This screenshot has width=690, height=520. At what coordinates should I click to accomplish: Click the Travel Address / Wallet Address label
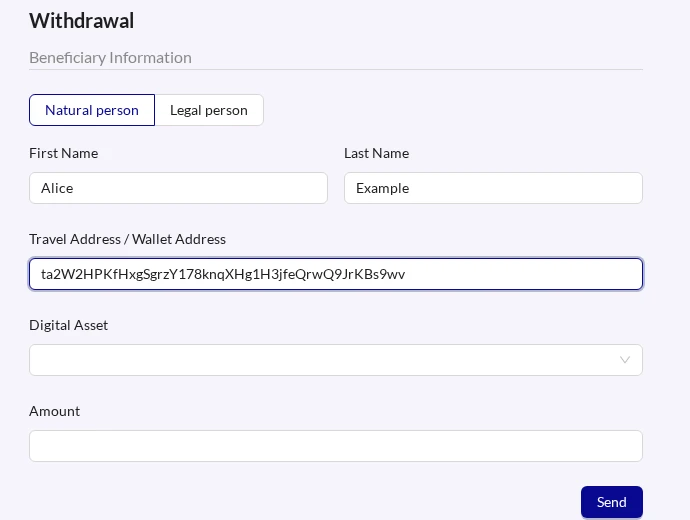pos(128,239)
